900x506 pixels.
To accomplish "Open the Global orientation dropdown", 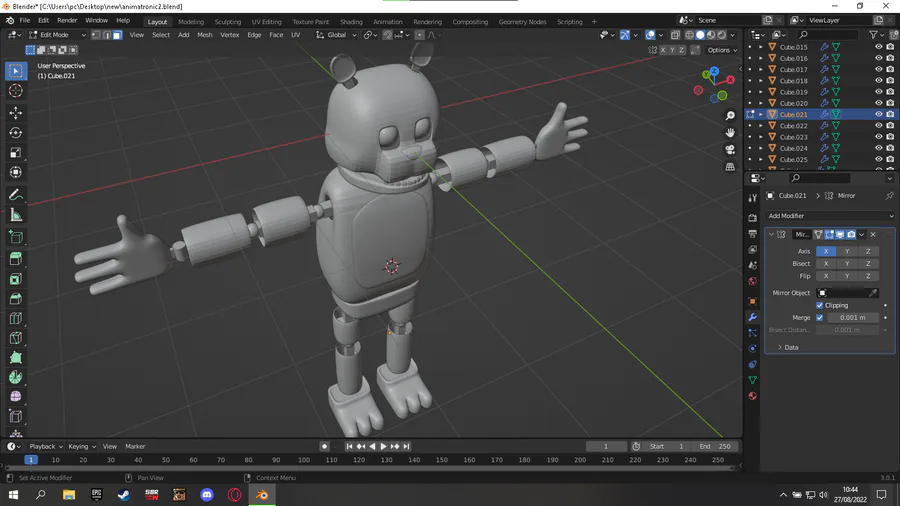I will 336,35.
